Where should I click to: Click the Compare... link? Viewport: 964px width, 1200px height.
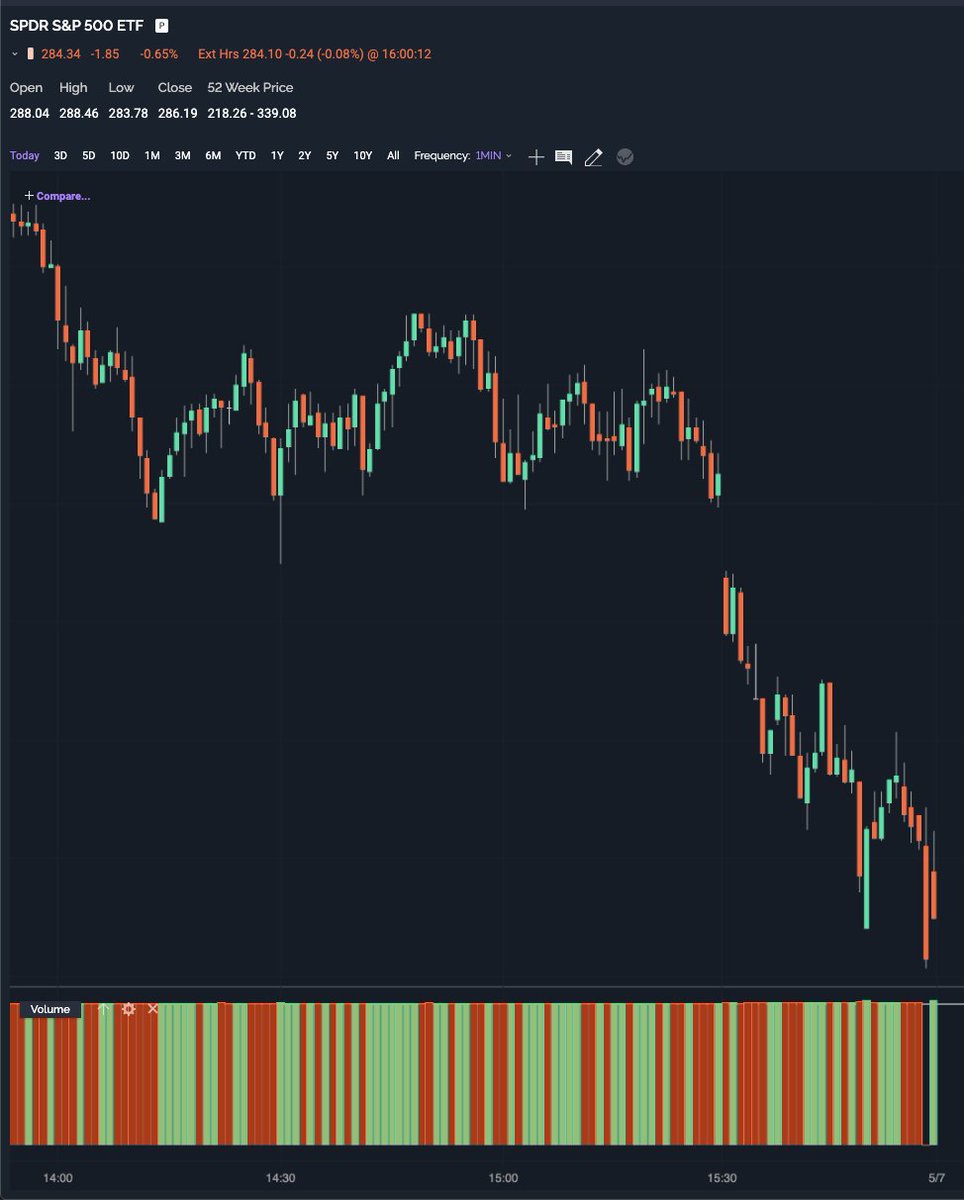pyautogui.click(x=57, y=196)
